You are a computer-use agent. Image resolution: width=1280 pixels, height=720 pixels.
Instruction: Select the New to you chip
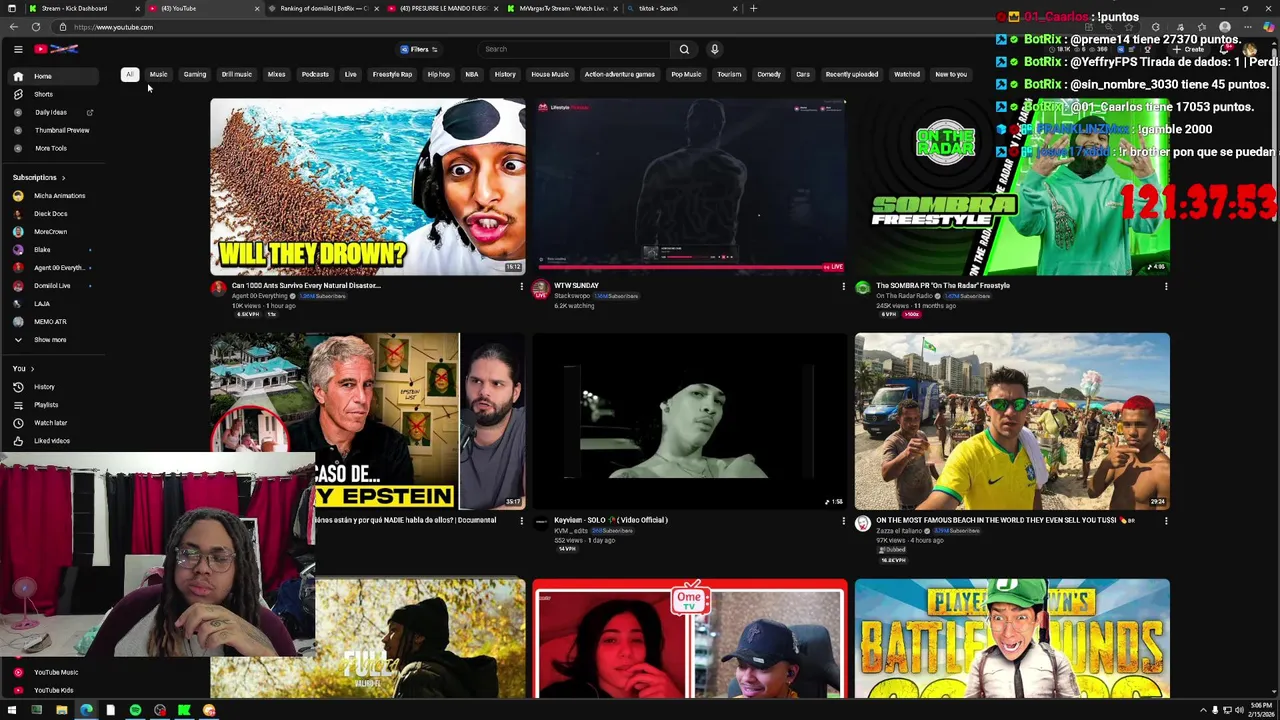pos(951,74)
